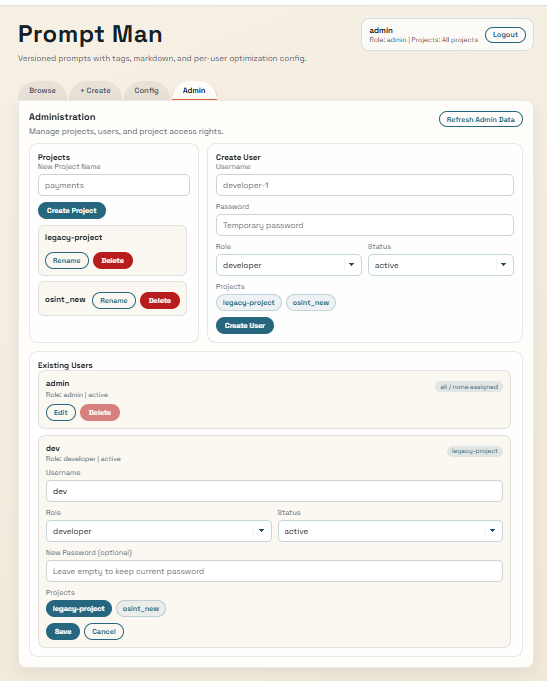Click the 'Administration' heading

[x=62, y=117]
